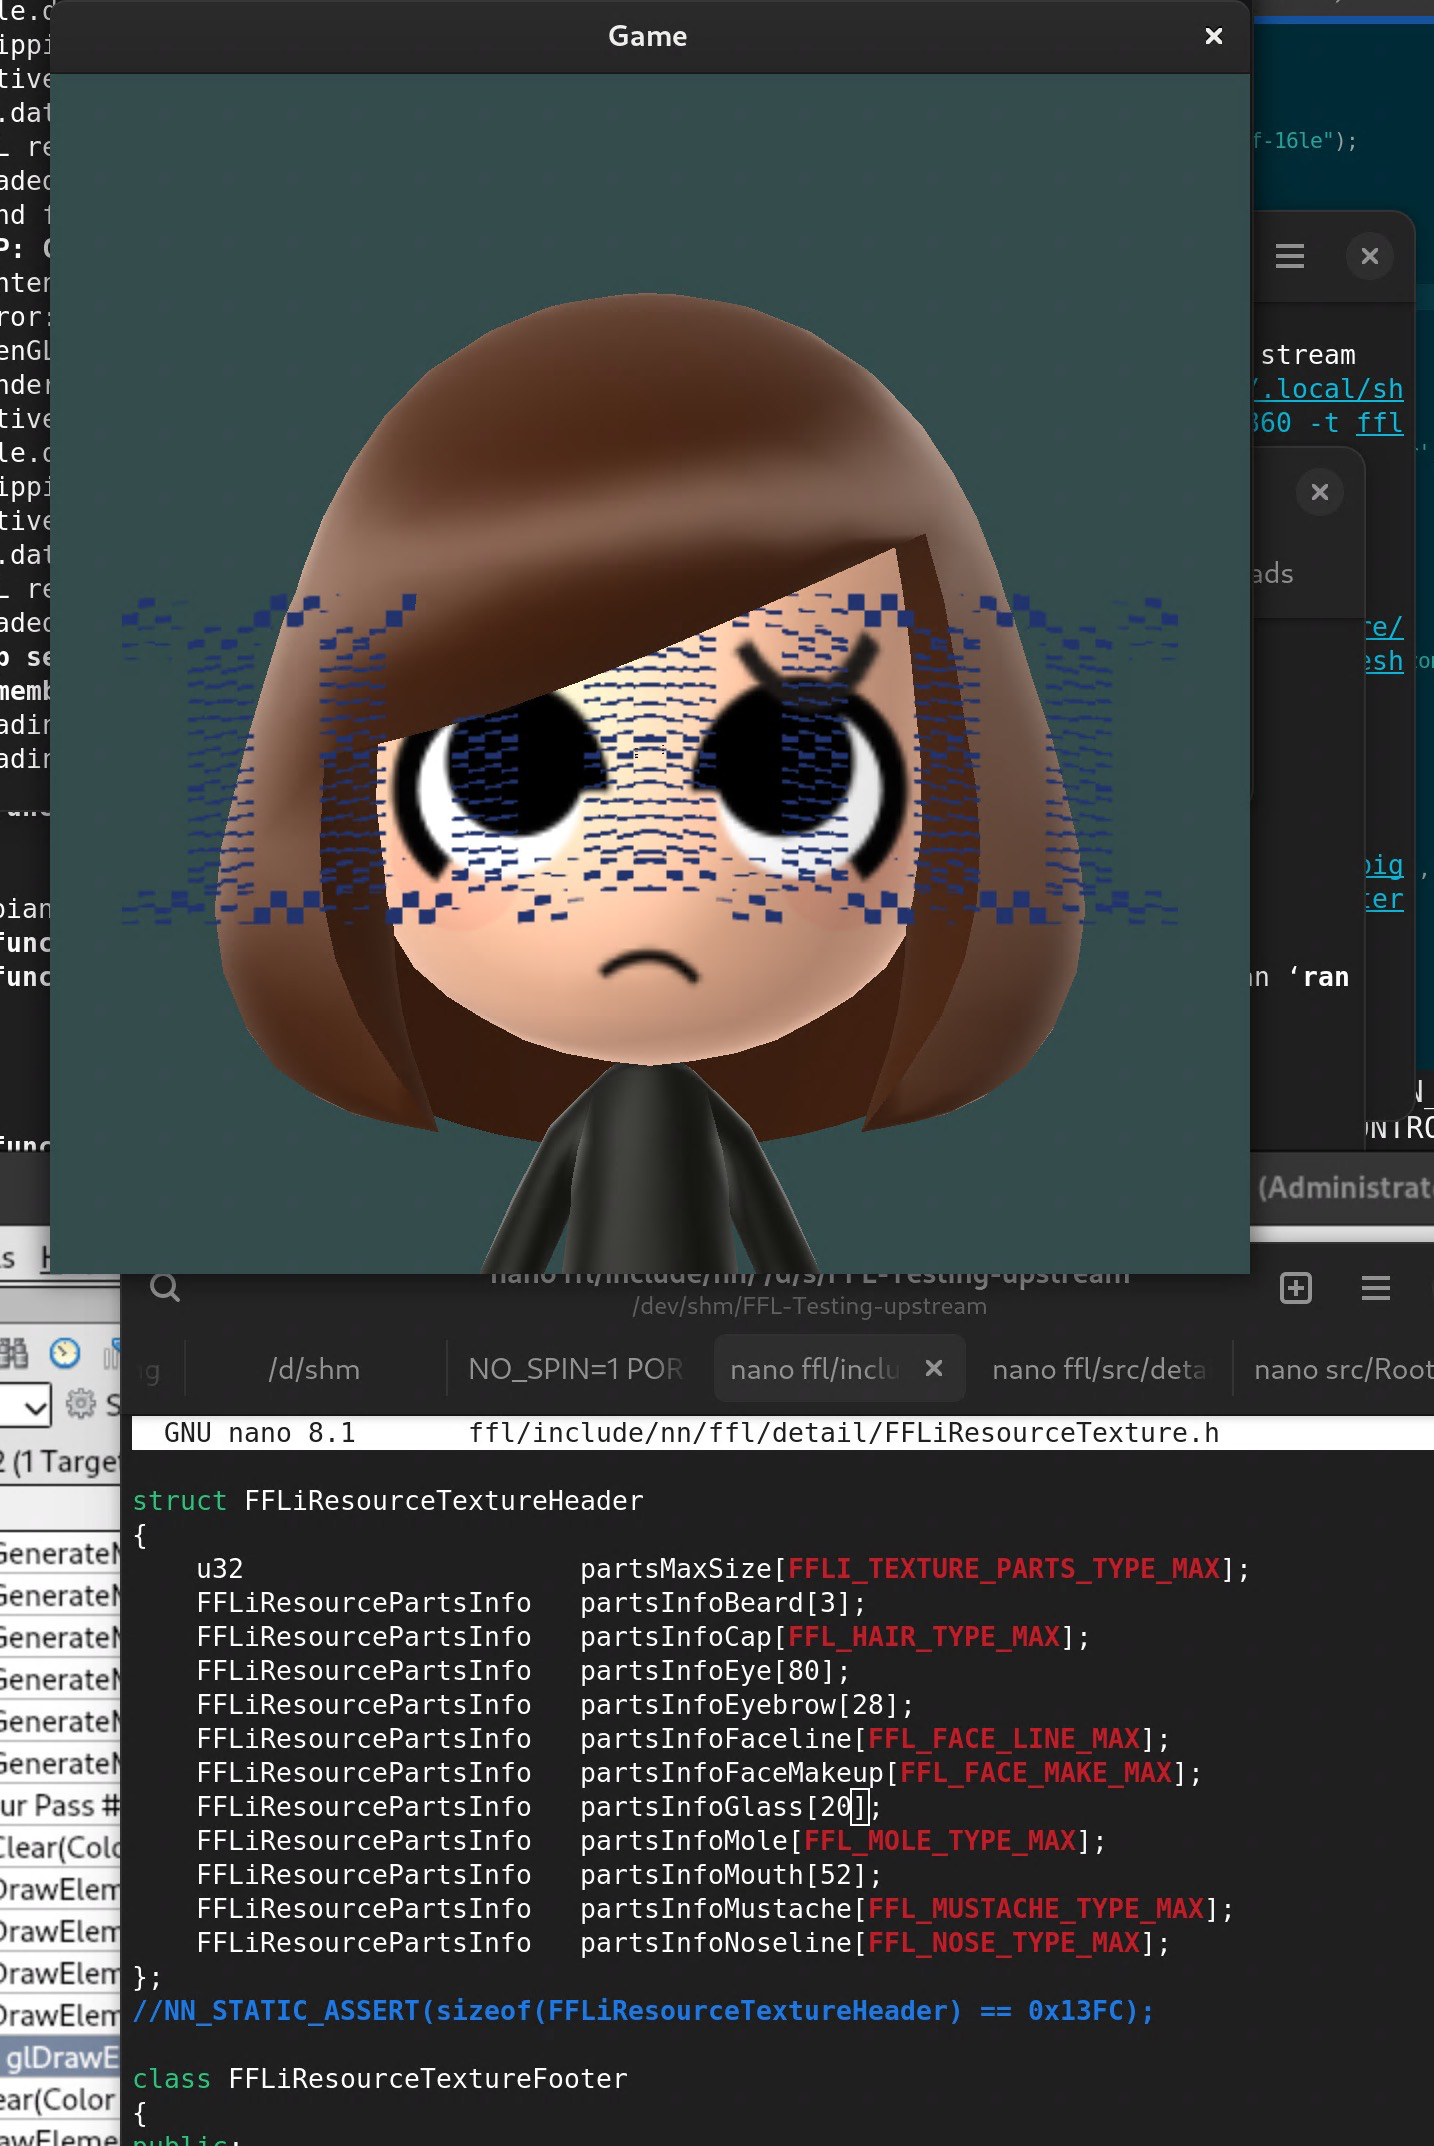Open hamburger menu of the upper-right terminal

click(1289, 256)
